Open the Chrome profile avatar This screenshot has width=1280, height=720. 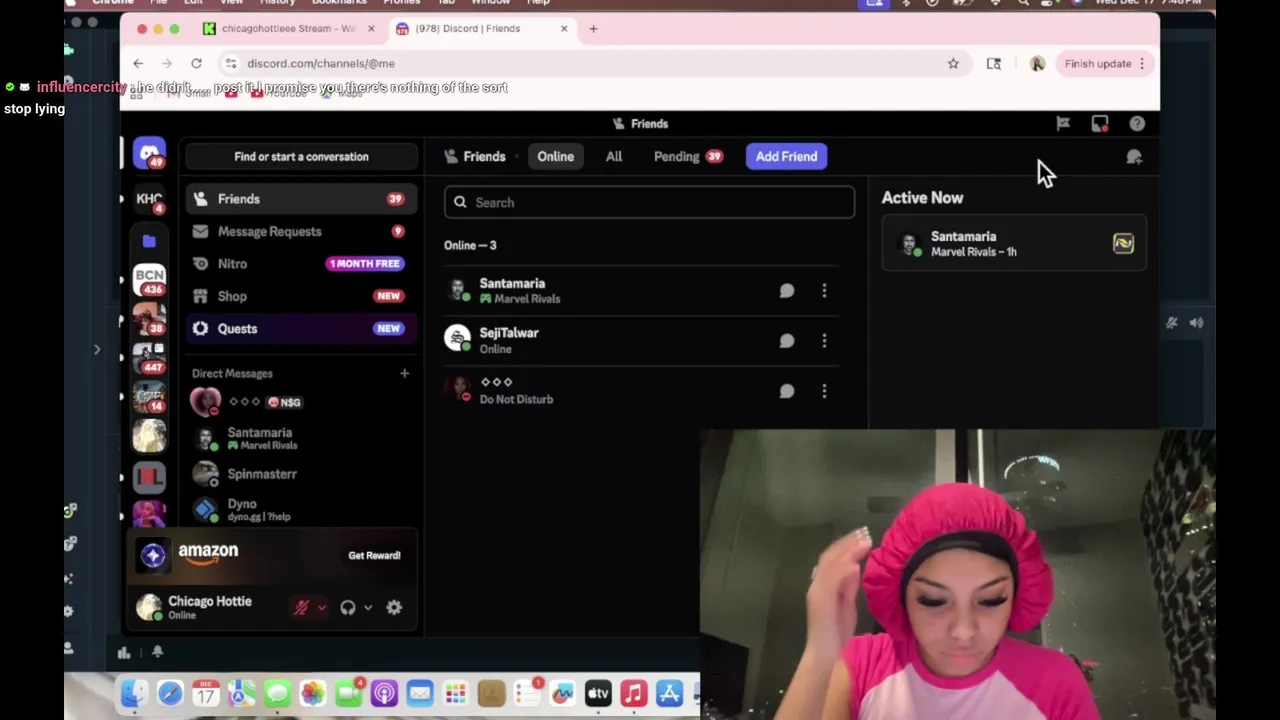tap(1037, 63)
